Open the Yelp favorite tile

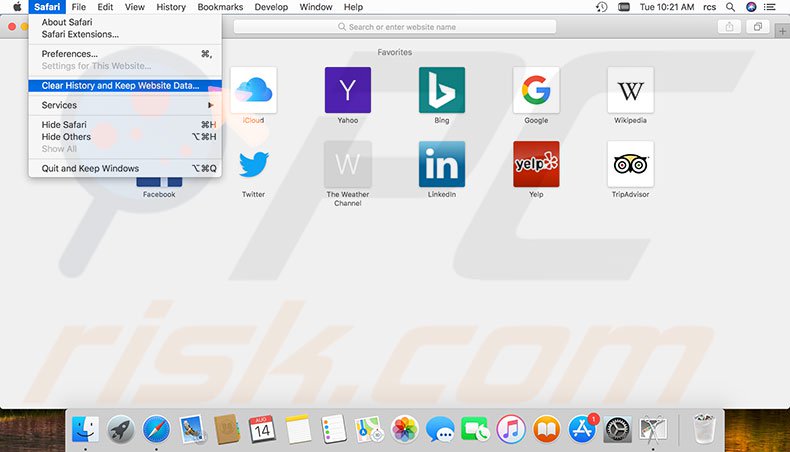tap(536, 164)
